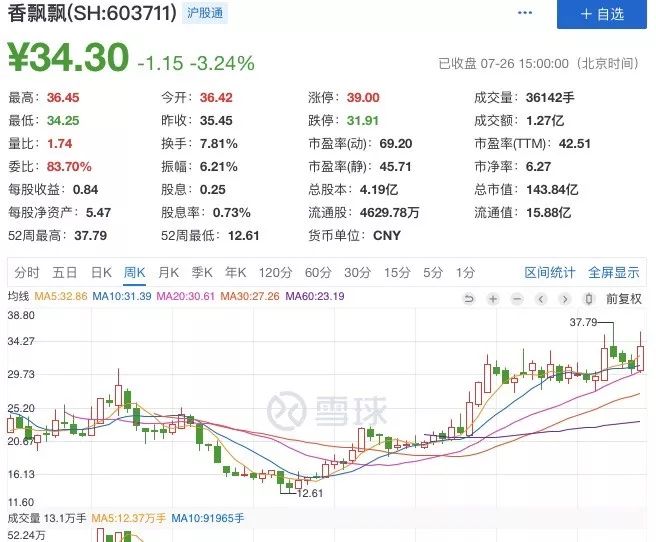Click the 量比 value 1.74
Image resolution: width=656 pixels, height=542 pixels.
pos(60,144)
